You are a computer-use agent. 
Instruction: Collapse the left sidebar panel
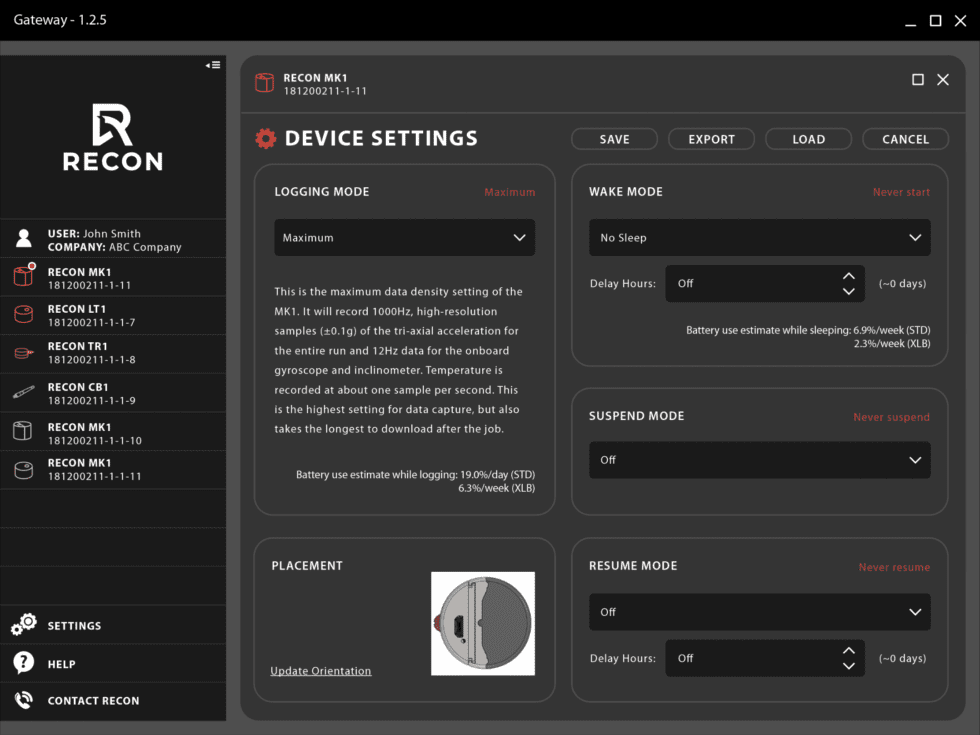pyautogui.click(x=212, y=64)
